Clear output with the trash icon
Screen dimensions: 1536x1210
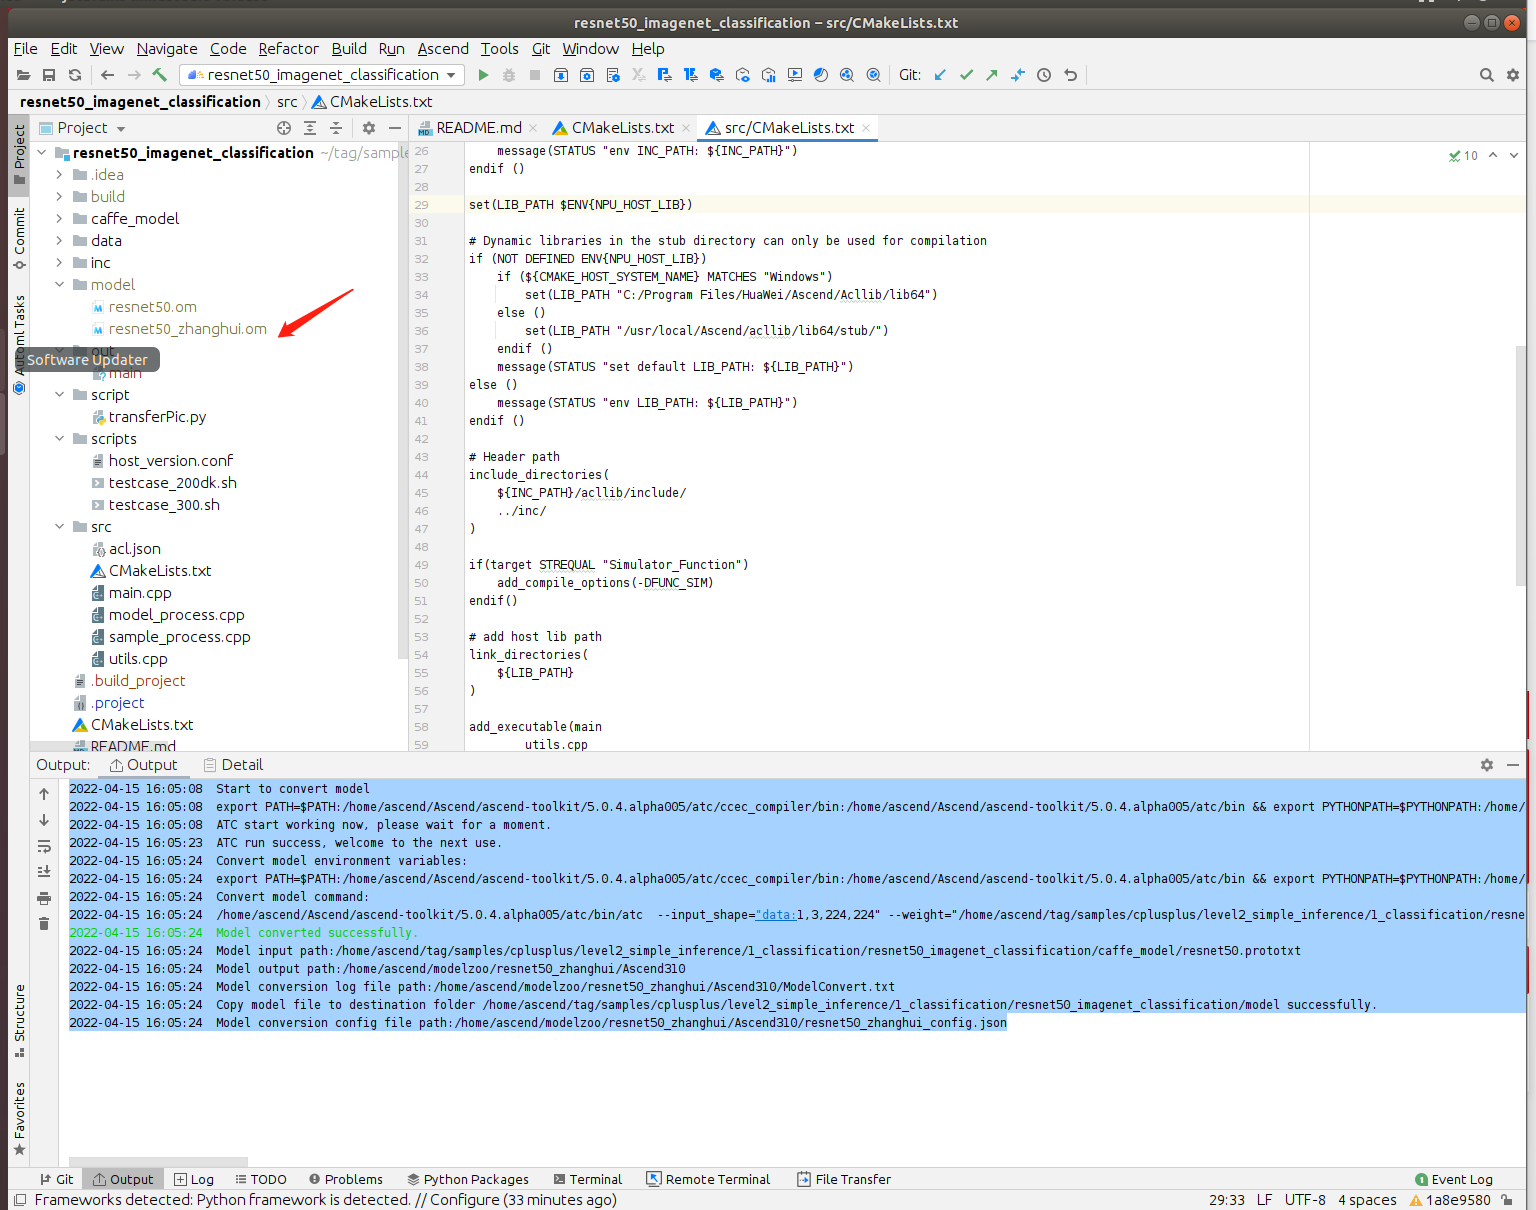click(x=44, y=923)
